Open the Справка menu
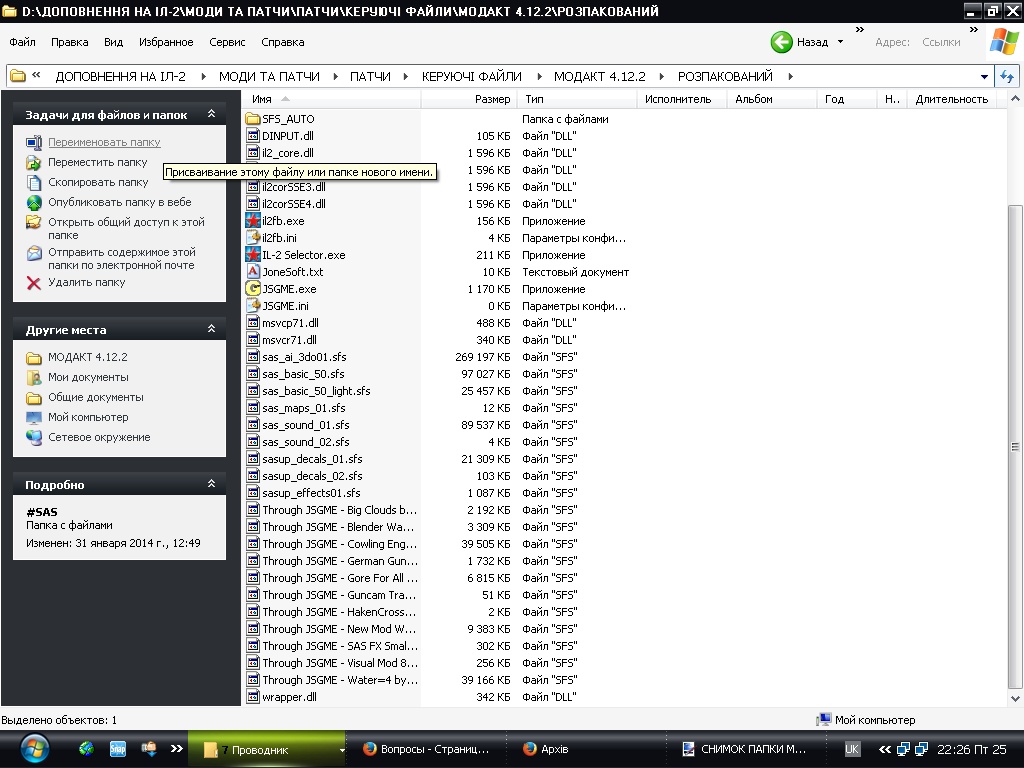This screenshot has height=768, width=1024. coord(282,42)
